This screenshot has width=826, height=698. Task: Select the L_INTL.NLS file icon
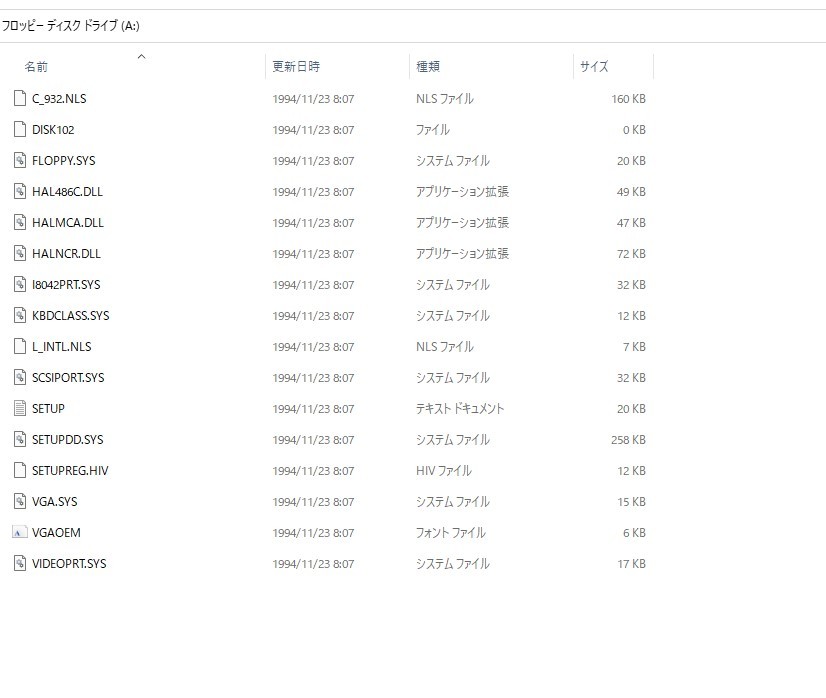[x=19, y=347]
